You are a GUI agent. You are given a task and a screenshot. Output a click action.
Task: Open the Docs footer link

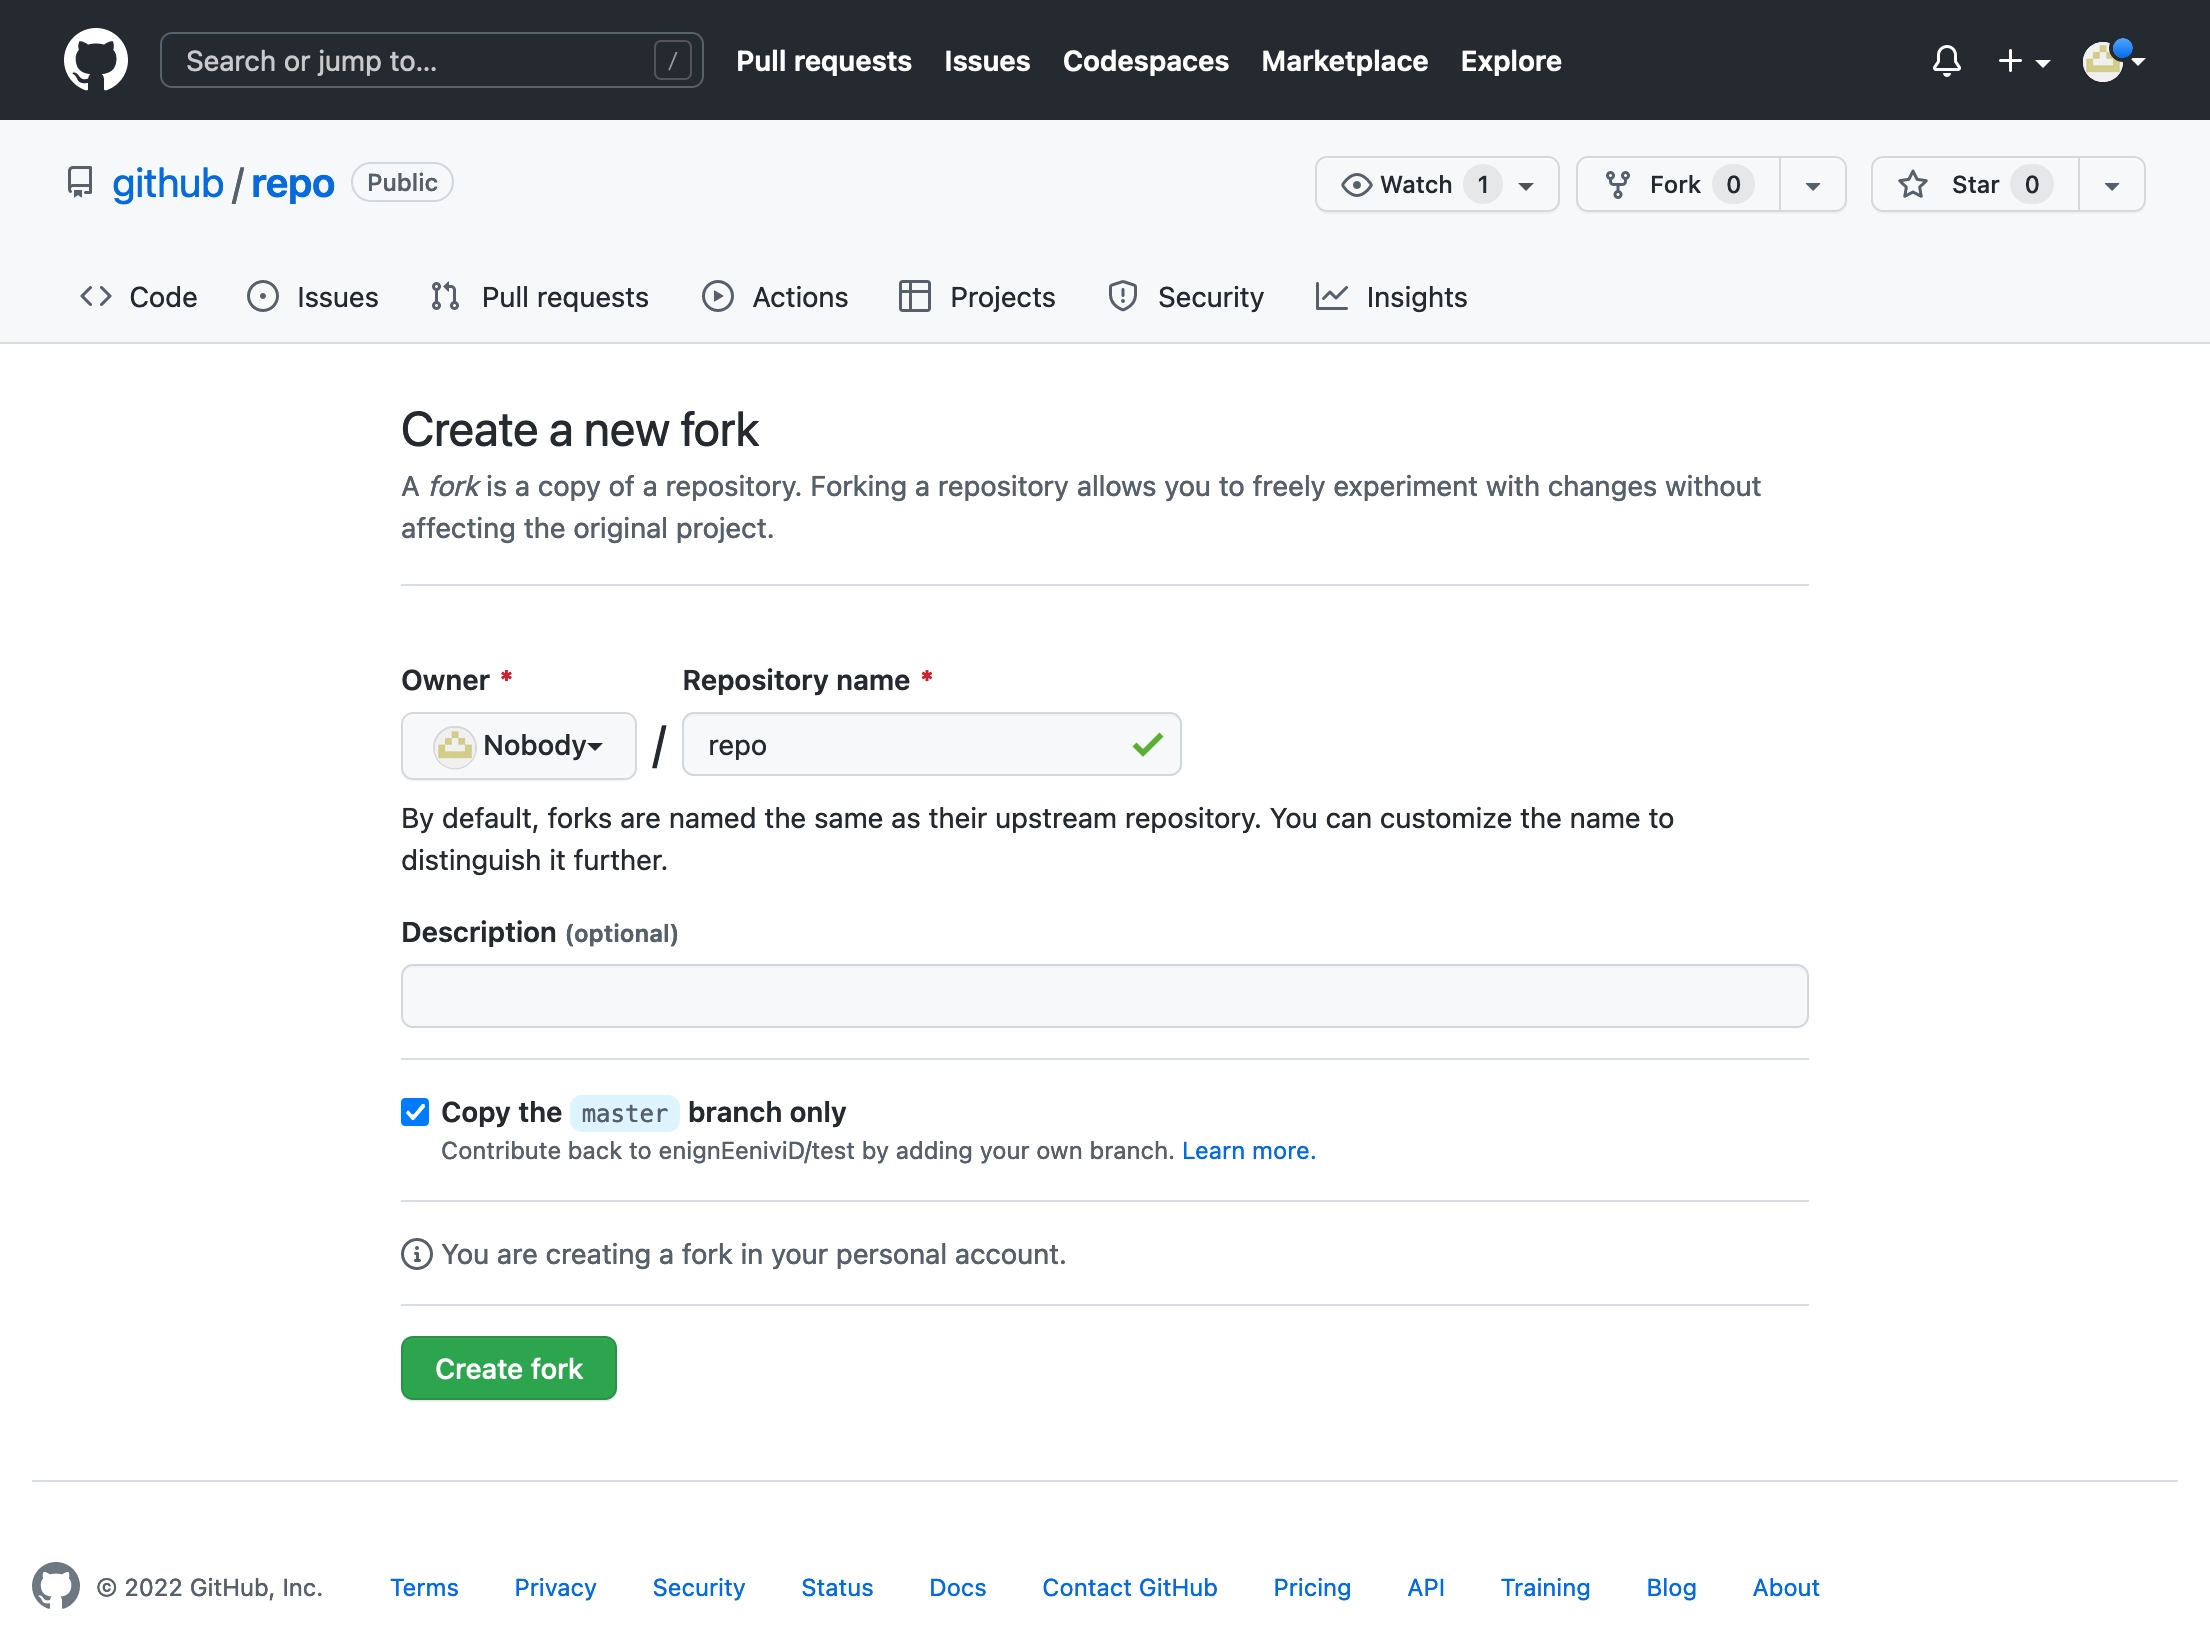(957, 1587)
